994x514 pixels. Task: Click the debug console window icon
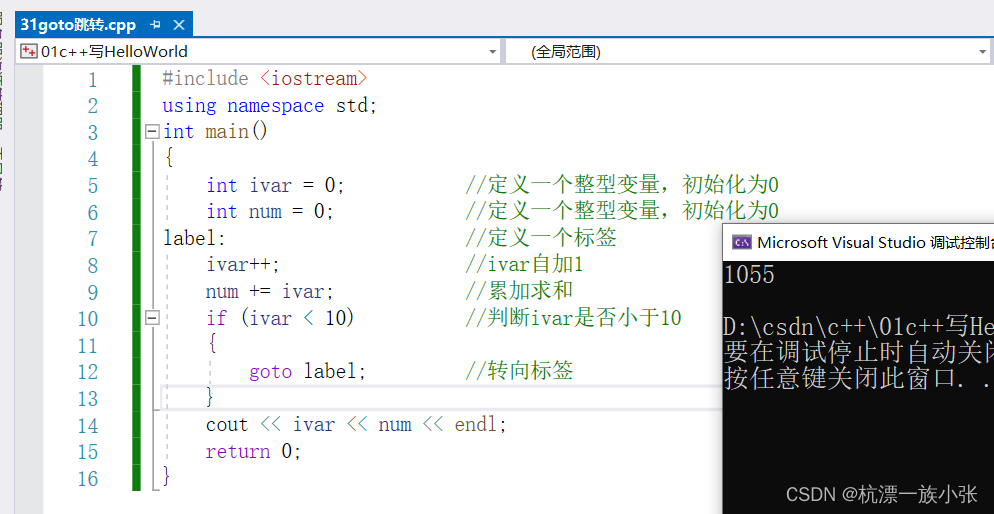[x=742, y=243]
